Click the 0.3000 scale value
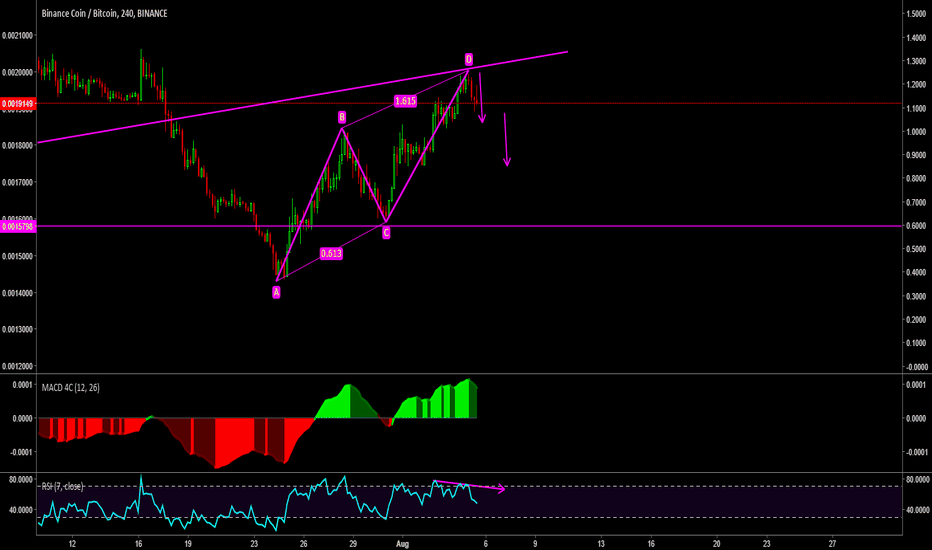 click(916, 296)
